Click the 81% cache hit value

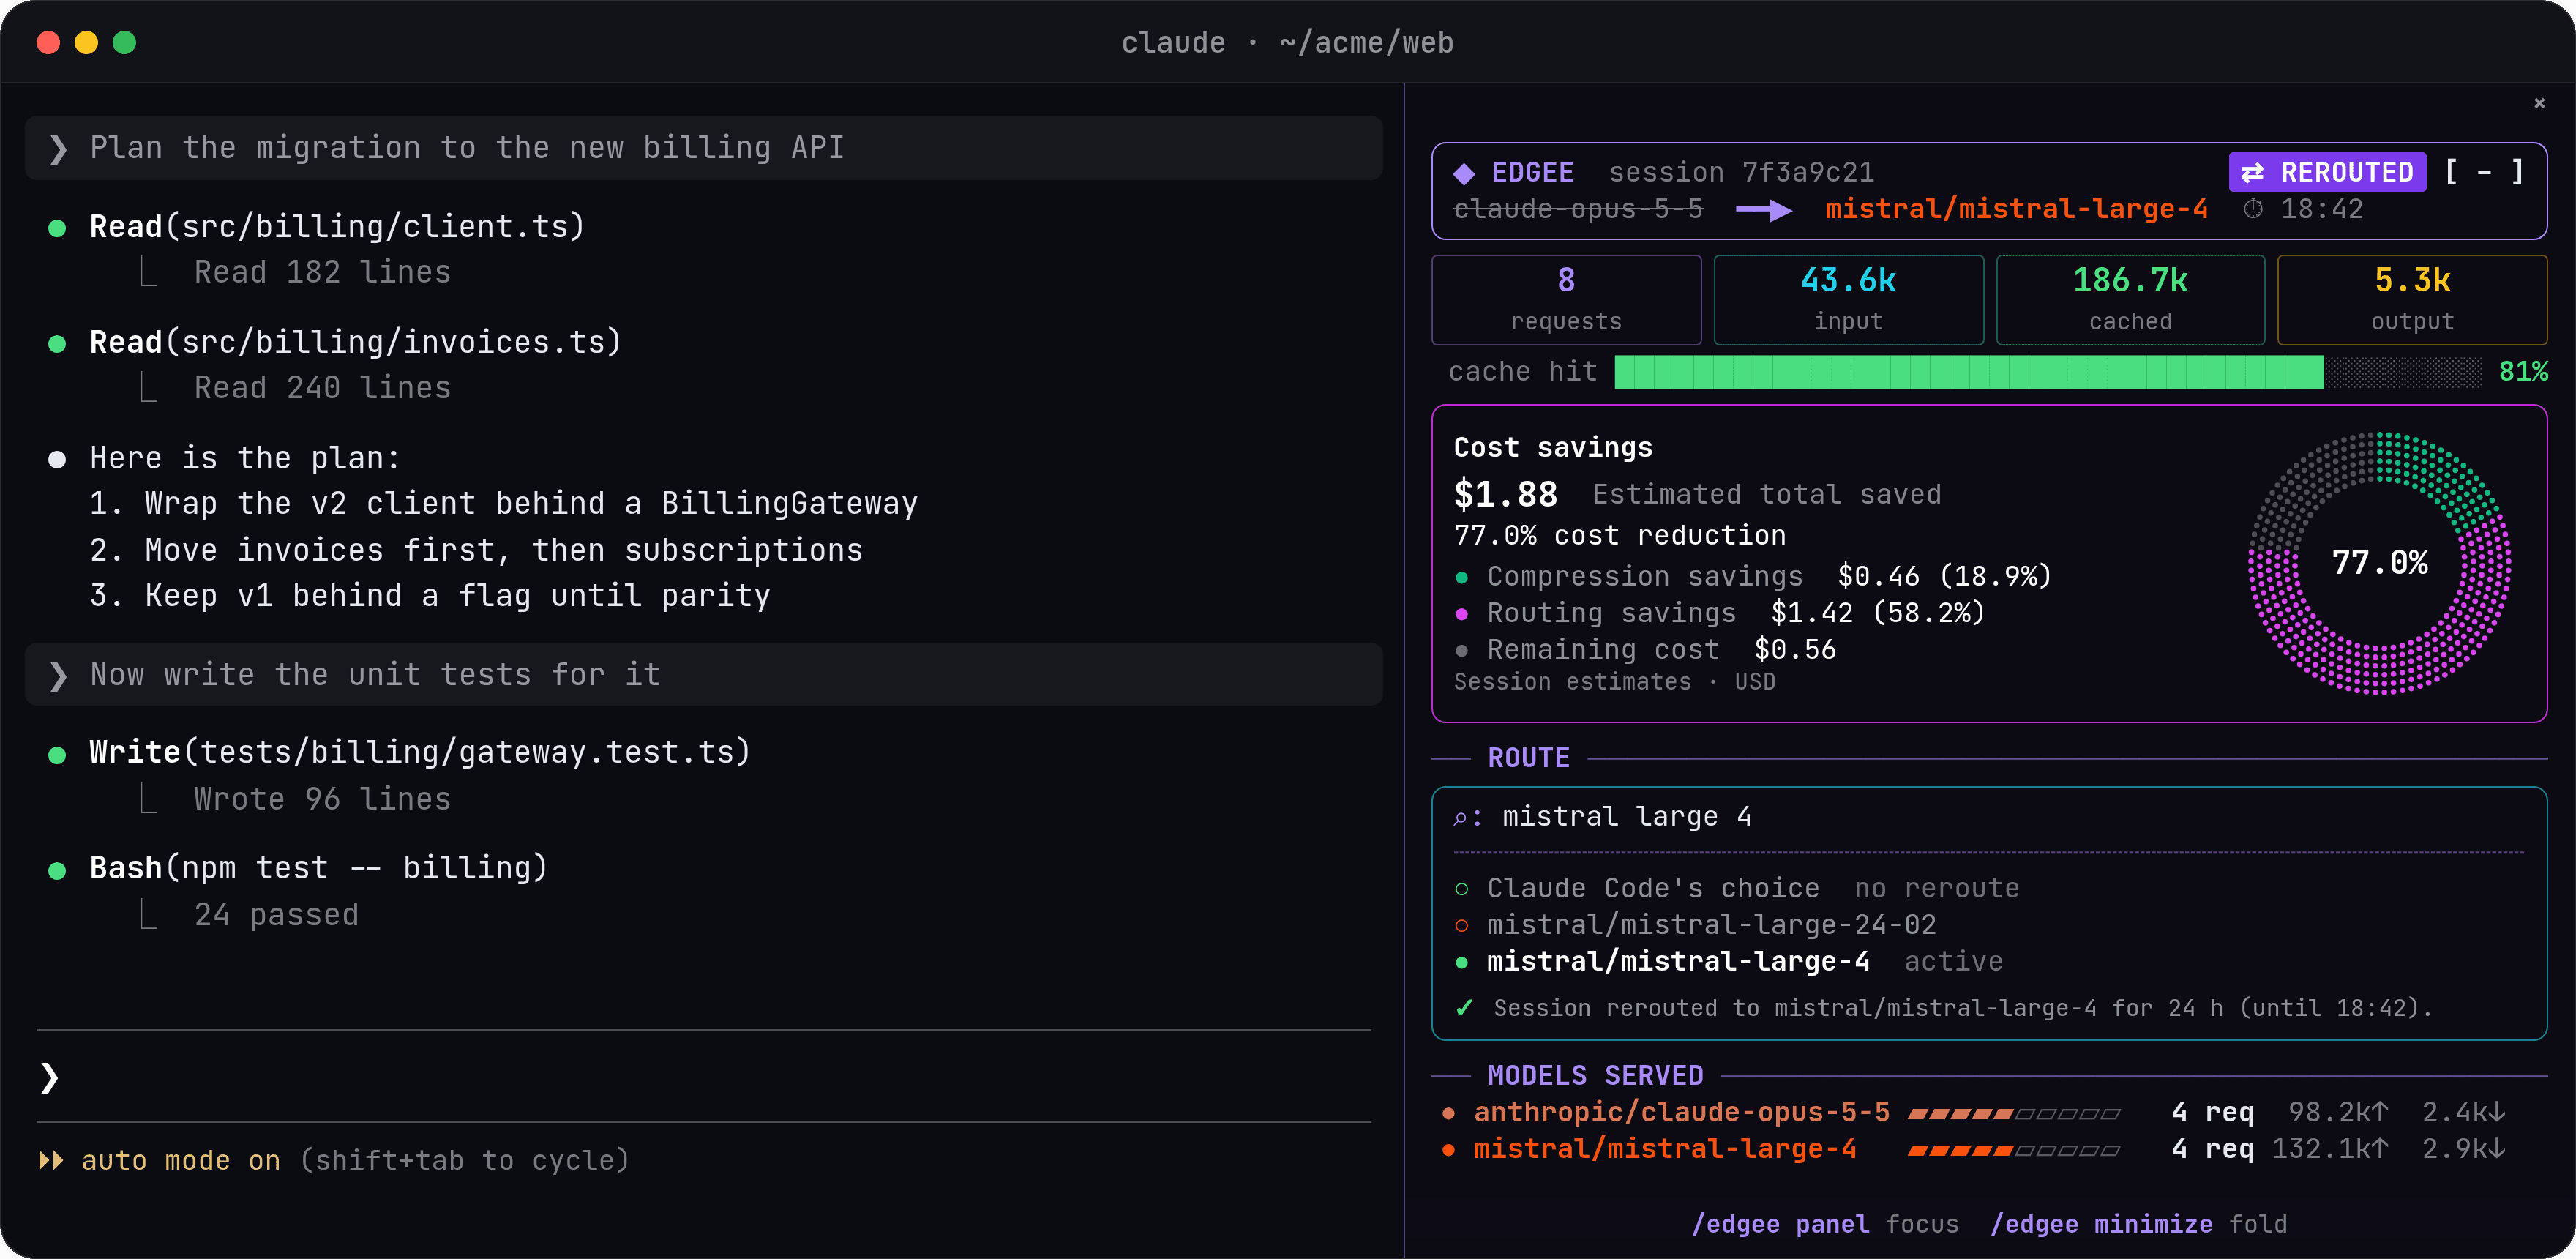pos(2523,372)
